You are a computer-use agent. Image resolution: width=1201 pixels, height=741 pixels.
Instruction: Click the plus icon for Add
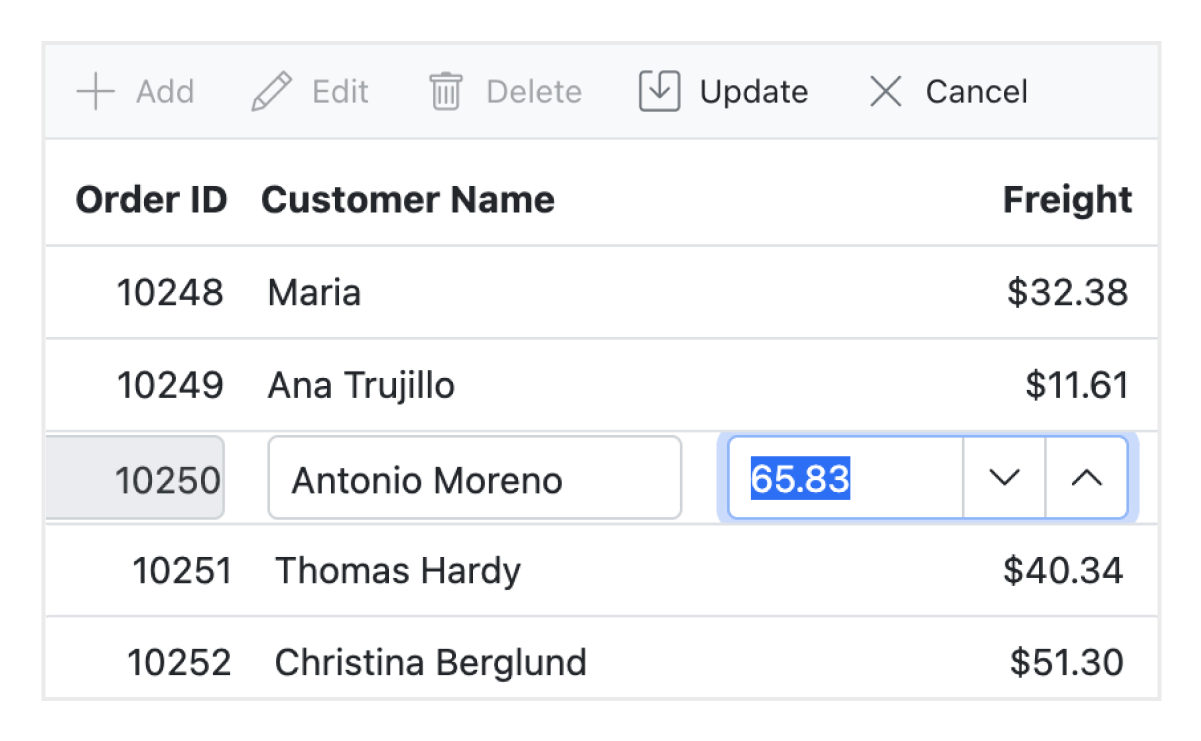(x=96, y=92)
